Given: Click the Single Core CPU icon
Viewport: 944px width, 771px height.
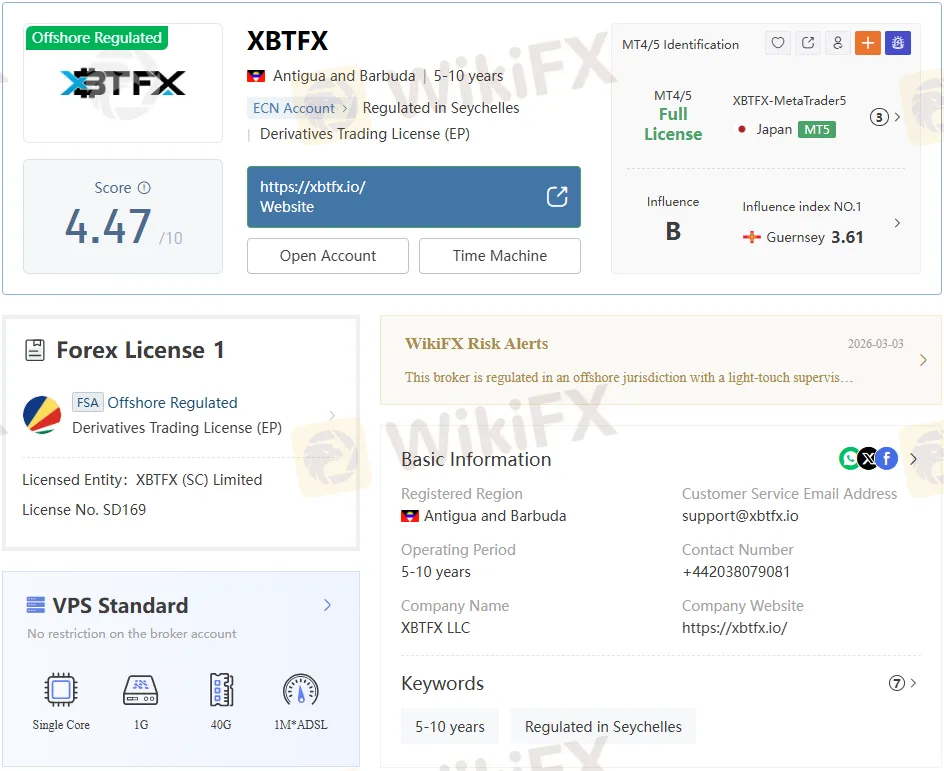Looking at the screenshot, I should [x=61, y=690].
